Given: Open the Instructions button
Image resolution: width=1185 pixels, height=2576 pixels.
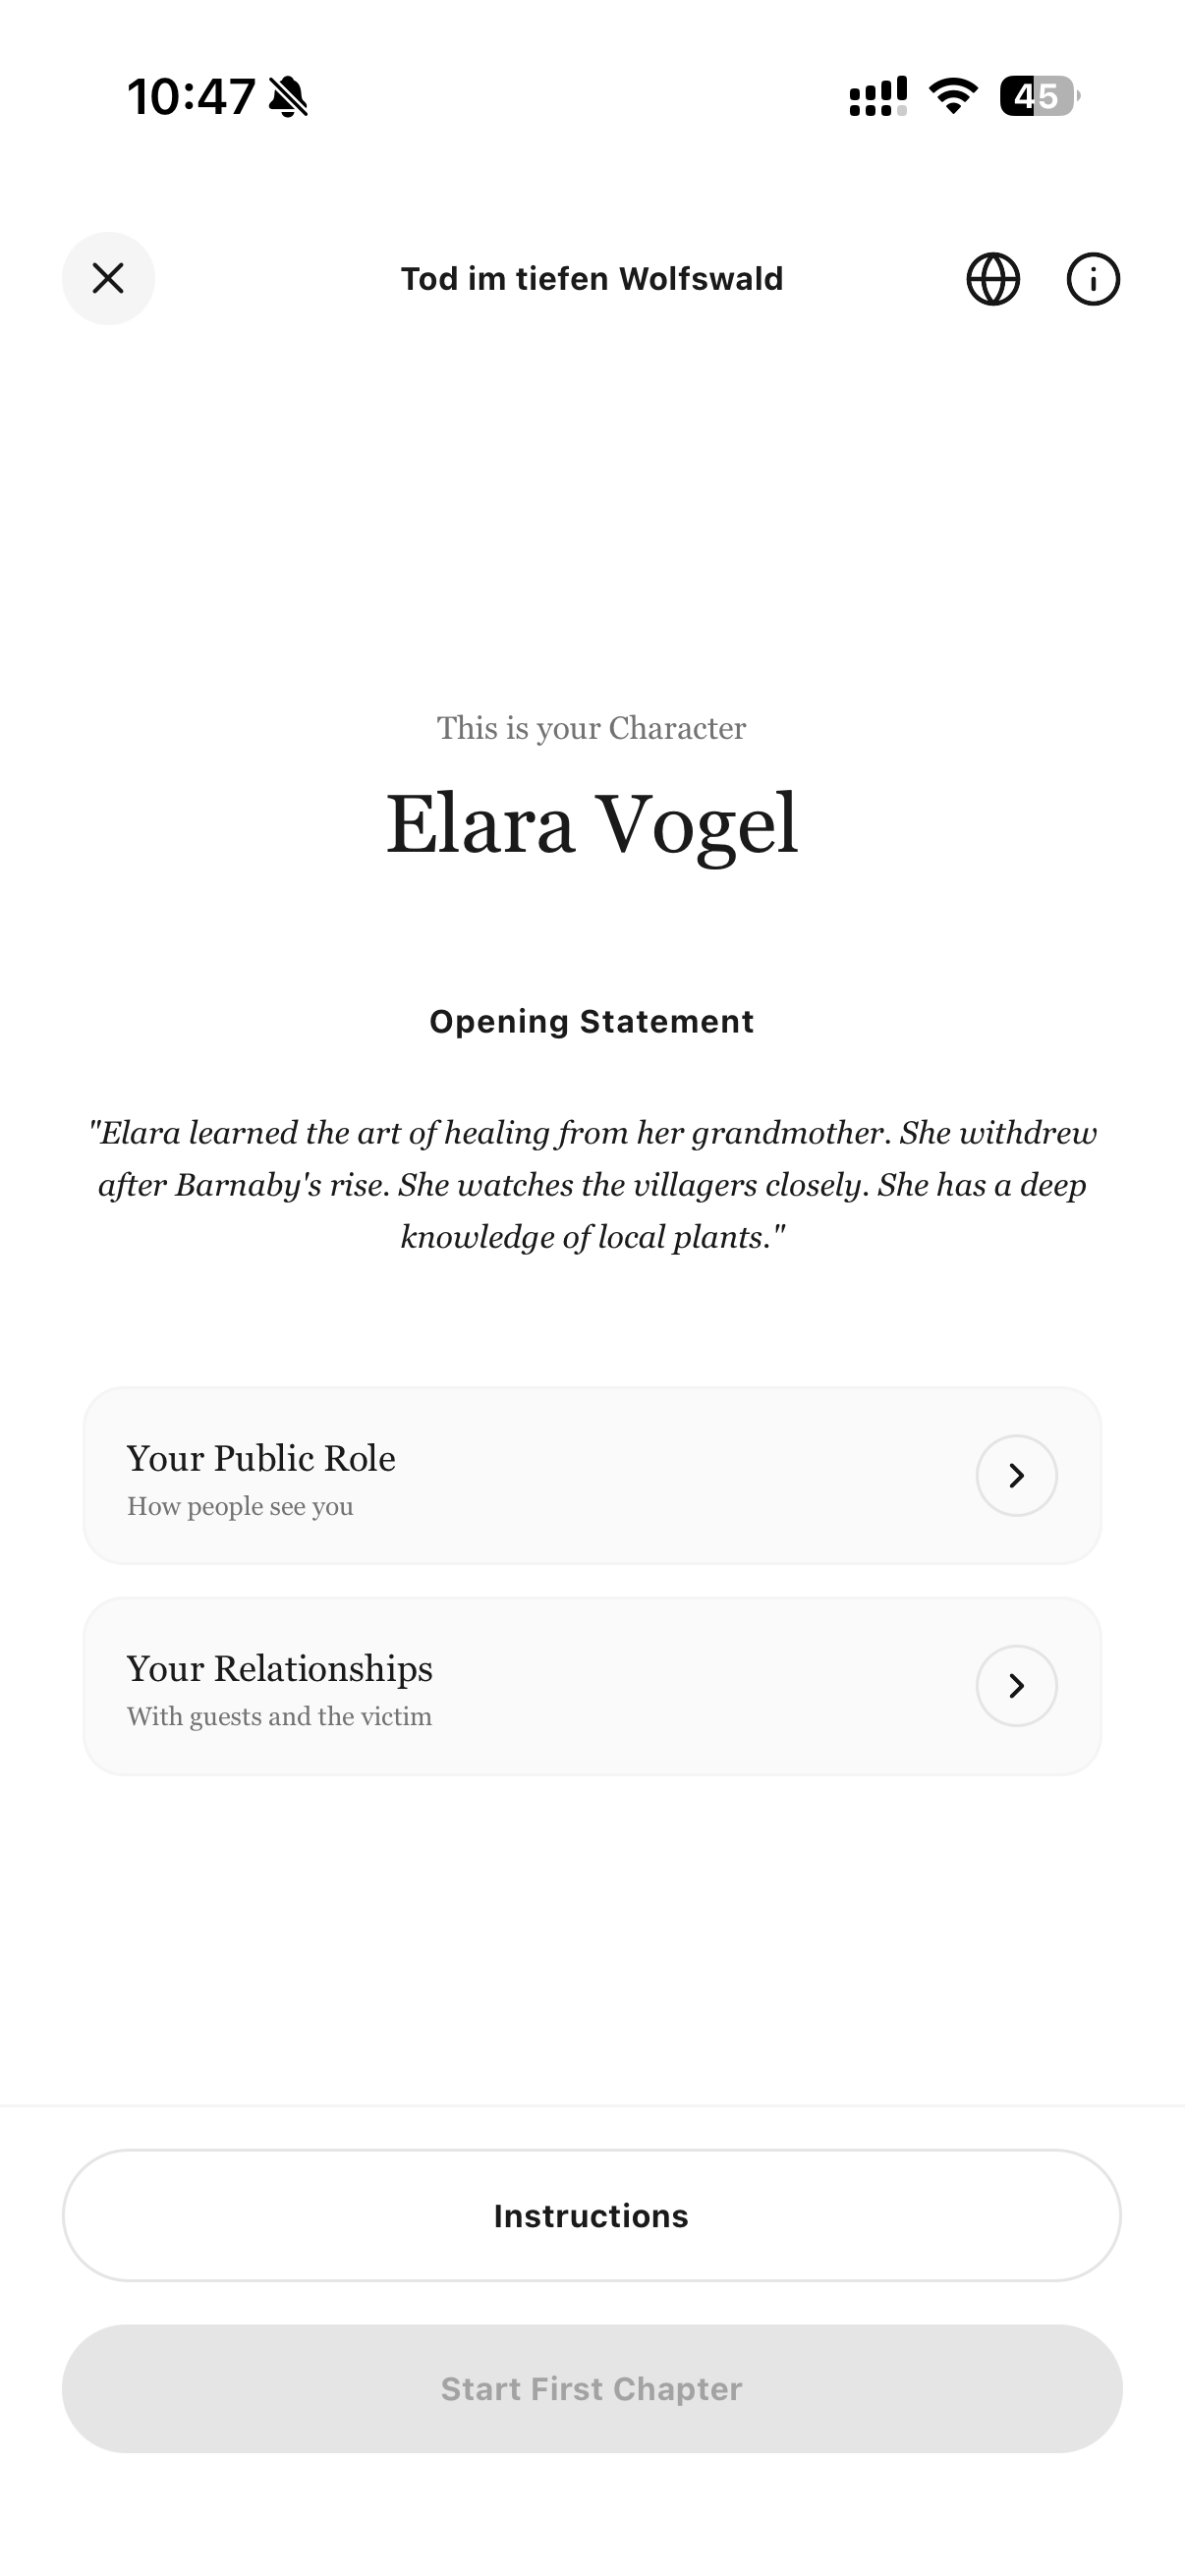Looking at the screenshot, I should pos(592,2215).
